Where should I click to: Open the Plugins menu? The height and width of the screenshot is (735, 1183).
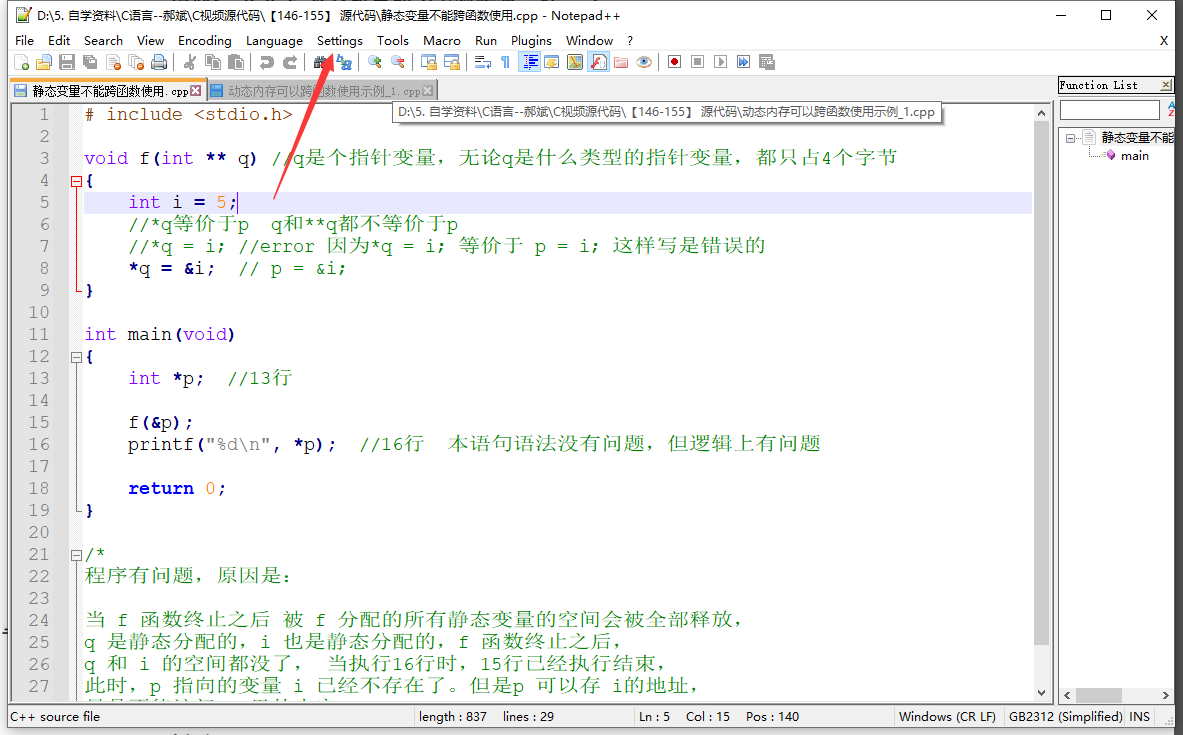click(531, 41)
